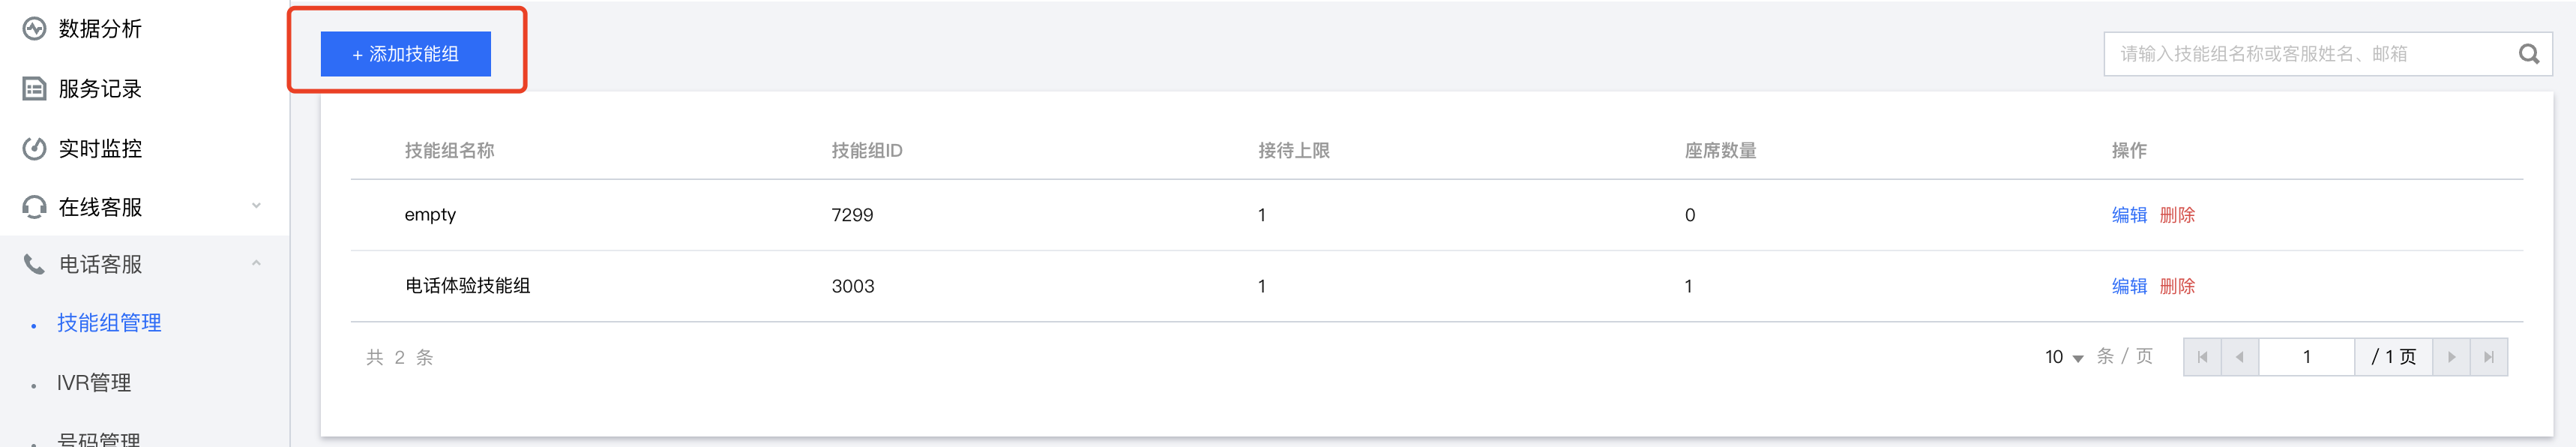Expand the 在线客服 submenu chevron
This screenshot has height=447, width=2576.
click(257, 206)
